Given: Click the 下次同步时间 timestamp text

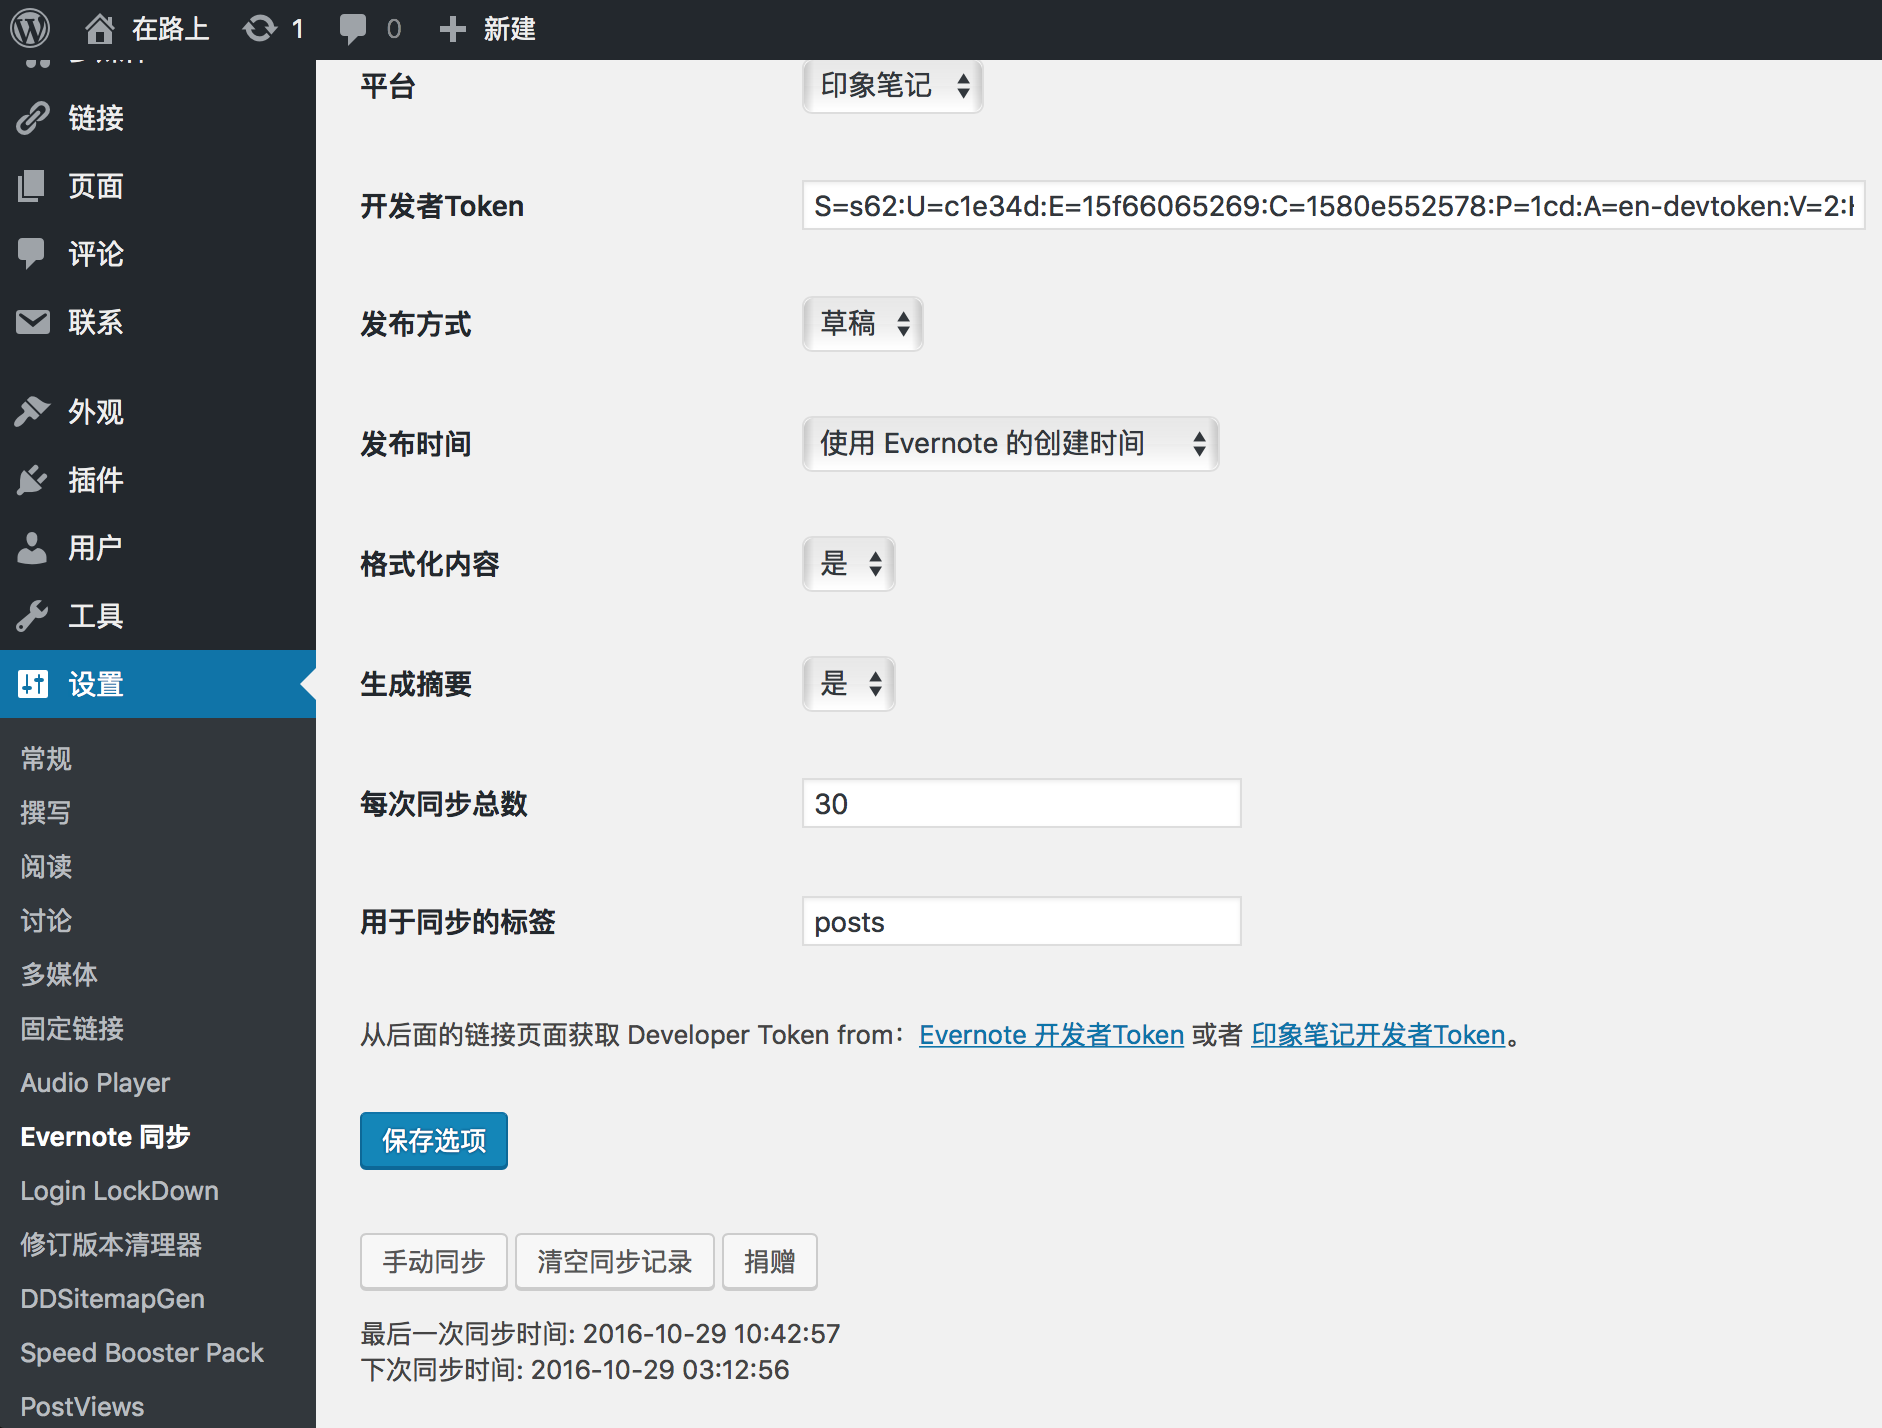Looking at the screenshot, I should 575,1370.
